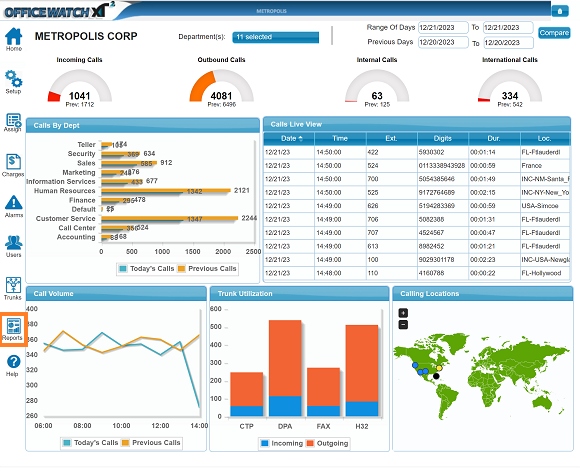This screenshot has width=580, height=472.
Task: Click the Calls Live View panel header
Action: click(417, 124)
